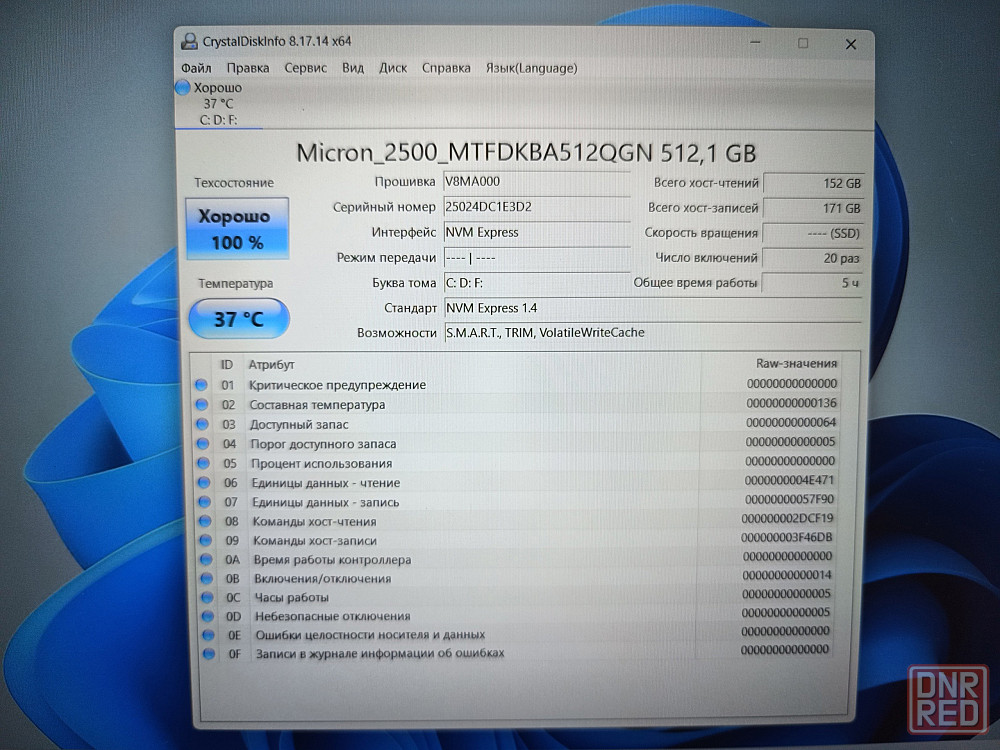Click the disk title Micron_2500_MTFDKBA512QGN 512,1 GB
Viewport: 1000px width, 750px height.
pos(526,153)
